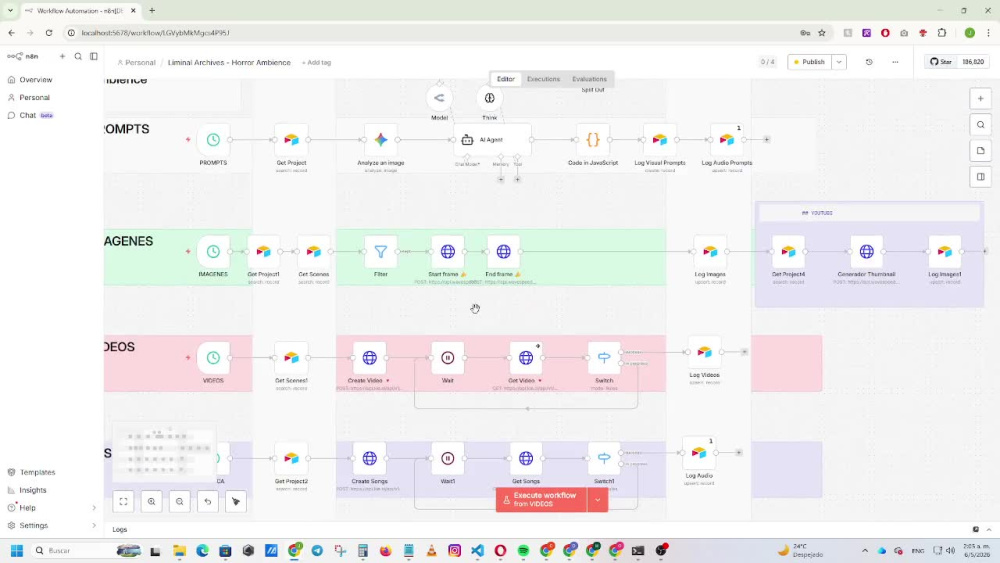
Task: Open workflow history icon
Action: point(869,62)
